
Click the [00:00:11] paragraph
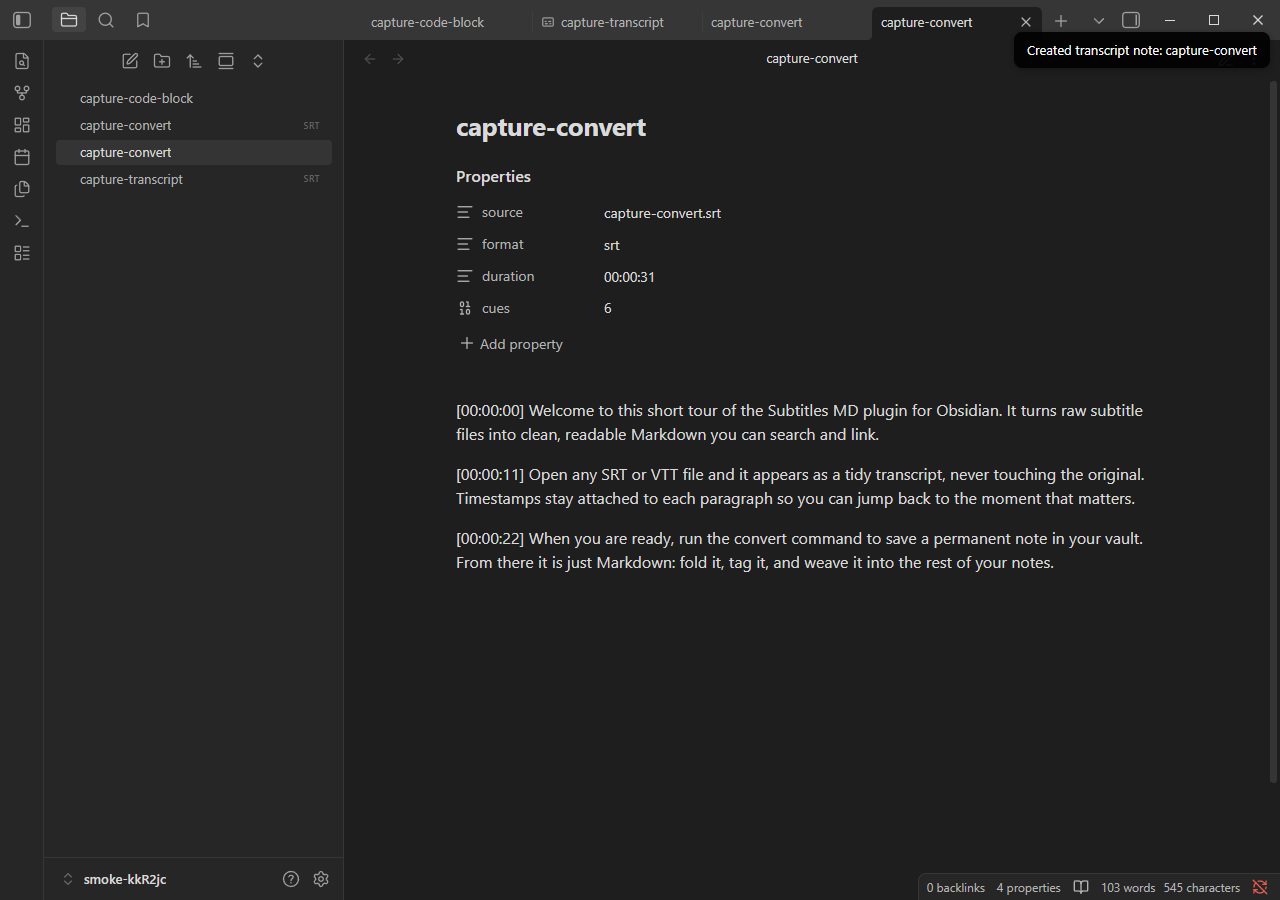click(800, 487)
